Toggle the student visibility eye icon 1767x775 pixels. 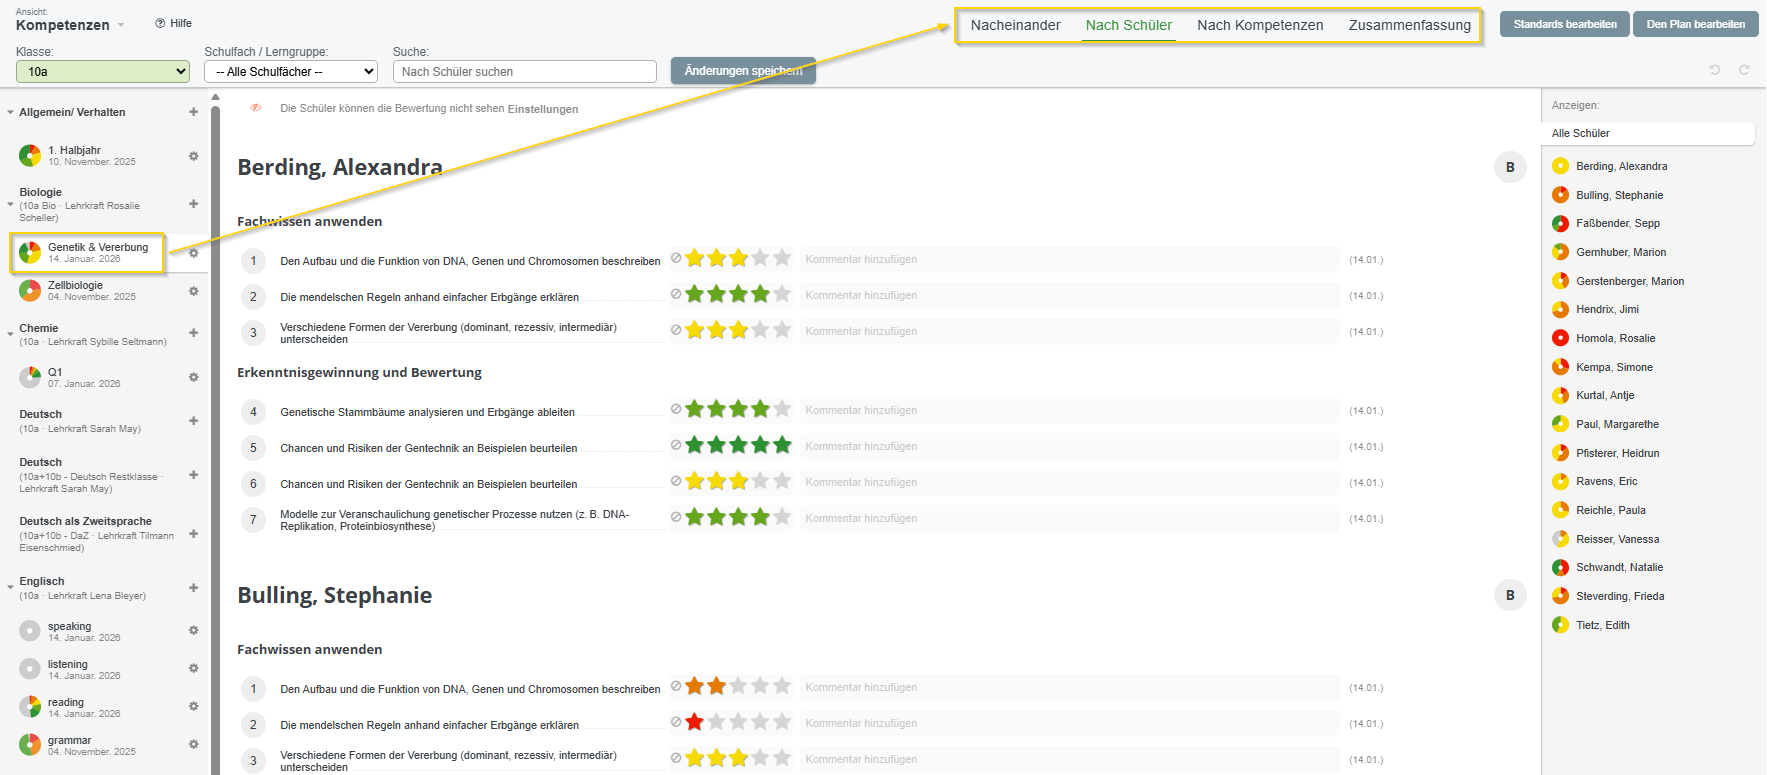click(x=256, y=108)
